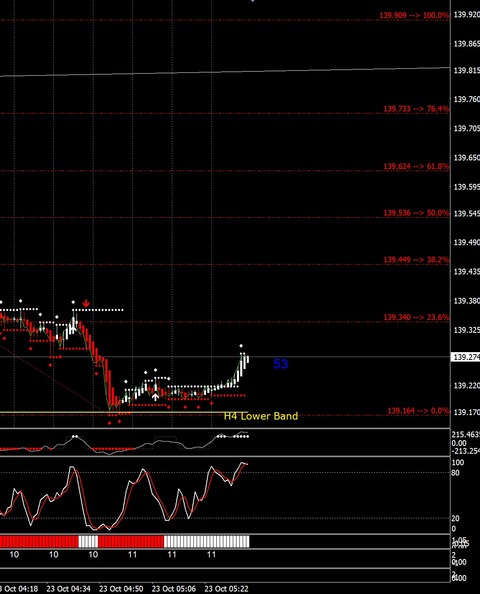This screenshot has width=480, height=594.
Task: Select the '139.733 --> 76.4%' Fibonacci label
Action: point(416,109)
